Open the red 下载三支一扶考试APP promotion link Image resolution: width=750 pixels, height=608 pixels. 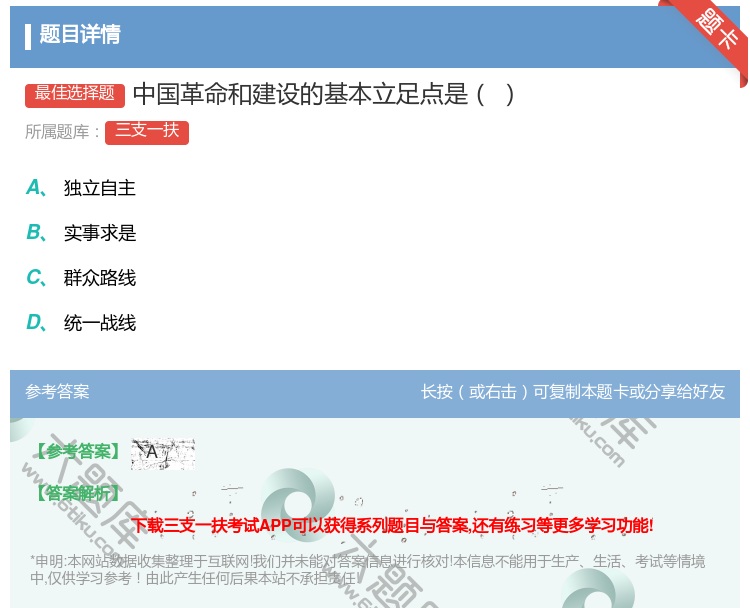click(x=392, y=525)
